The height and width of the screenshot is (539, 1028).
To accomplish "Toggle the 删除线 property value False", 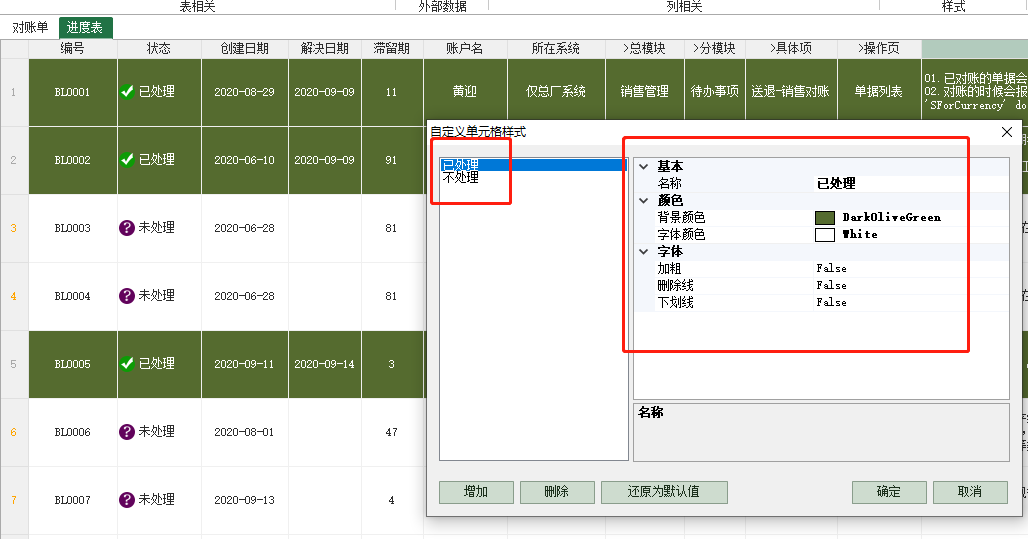I will (831, 285).
